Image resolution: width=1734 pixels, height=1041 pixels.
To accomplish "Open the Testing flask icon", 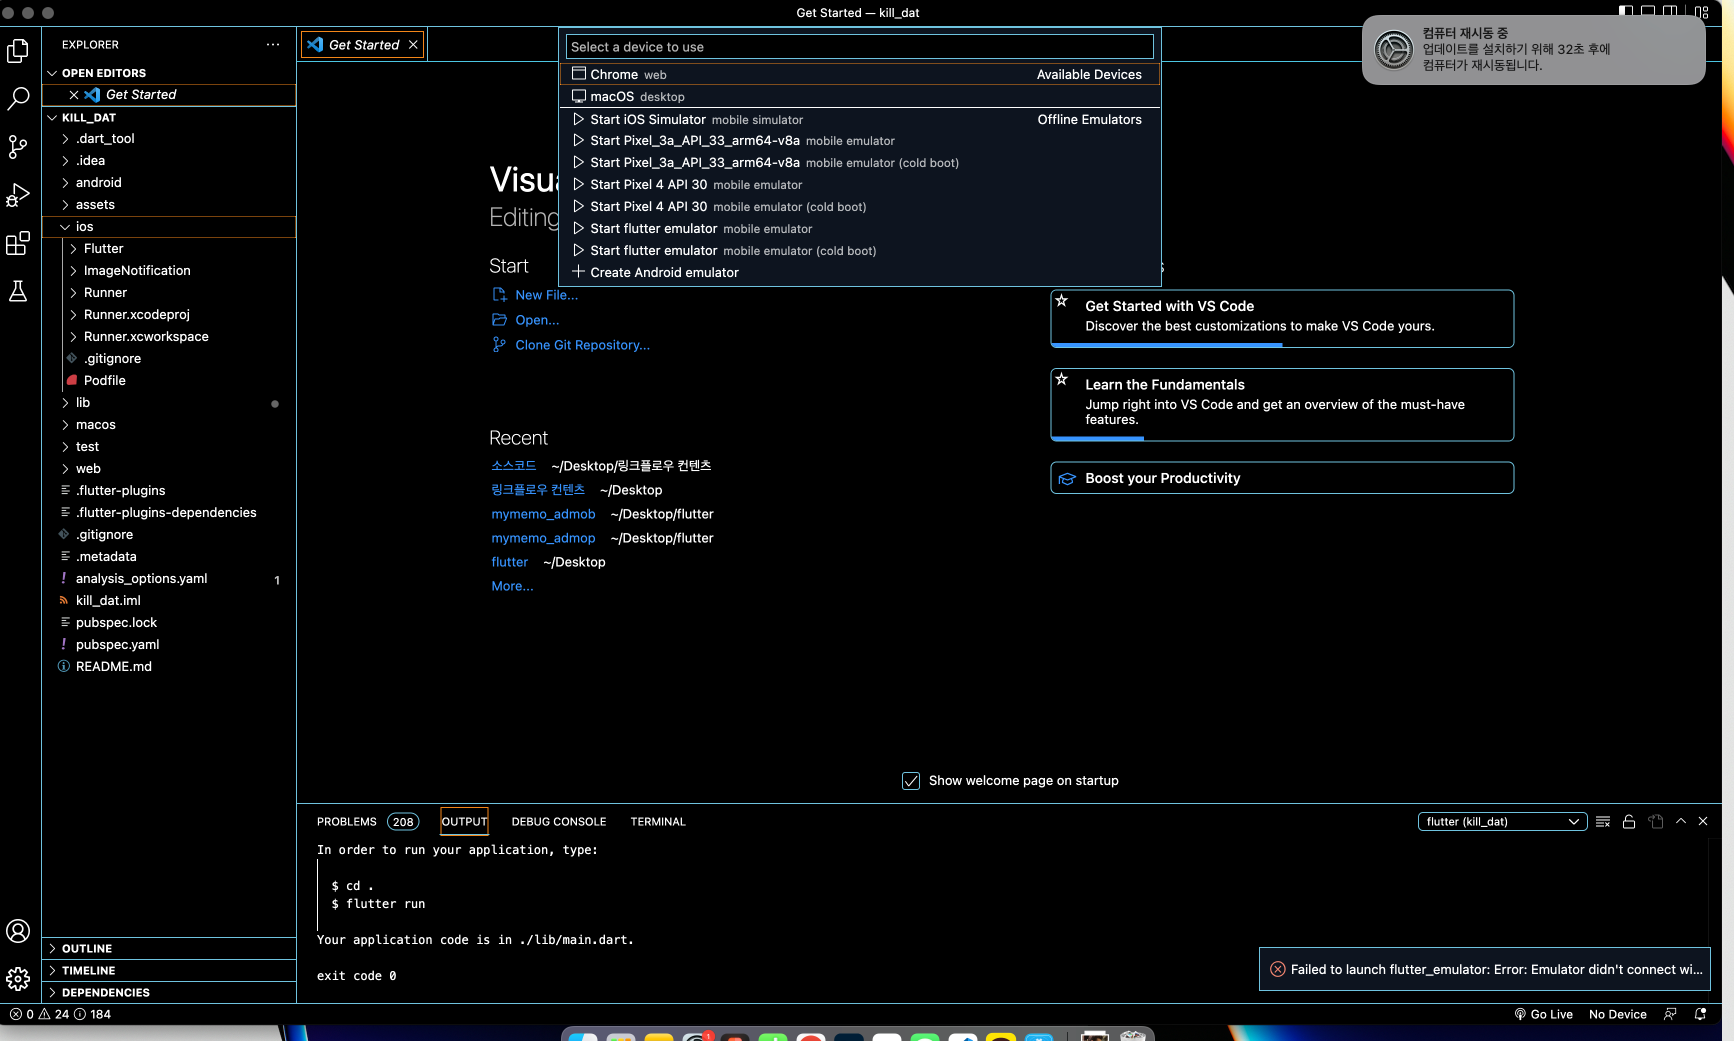I will (x=18, y=291).
